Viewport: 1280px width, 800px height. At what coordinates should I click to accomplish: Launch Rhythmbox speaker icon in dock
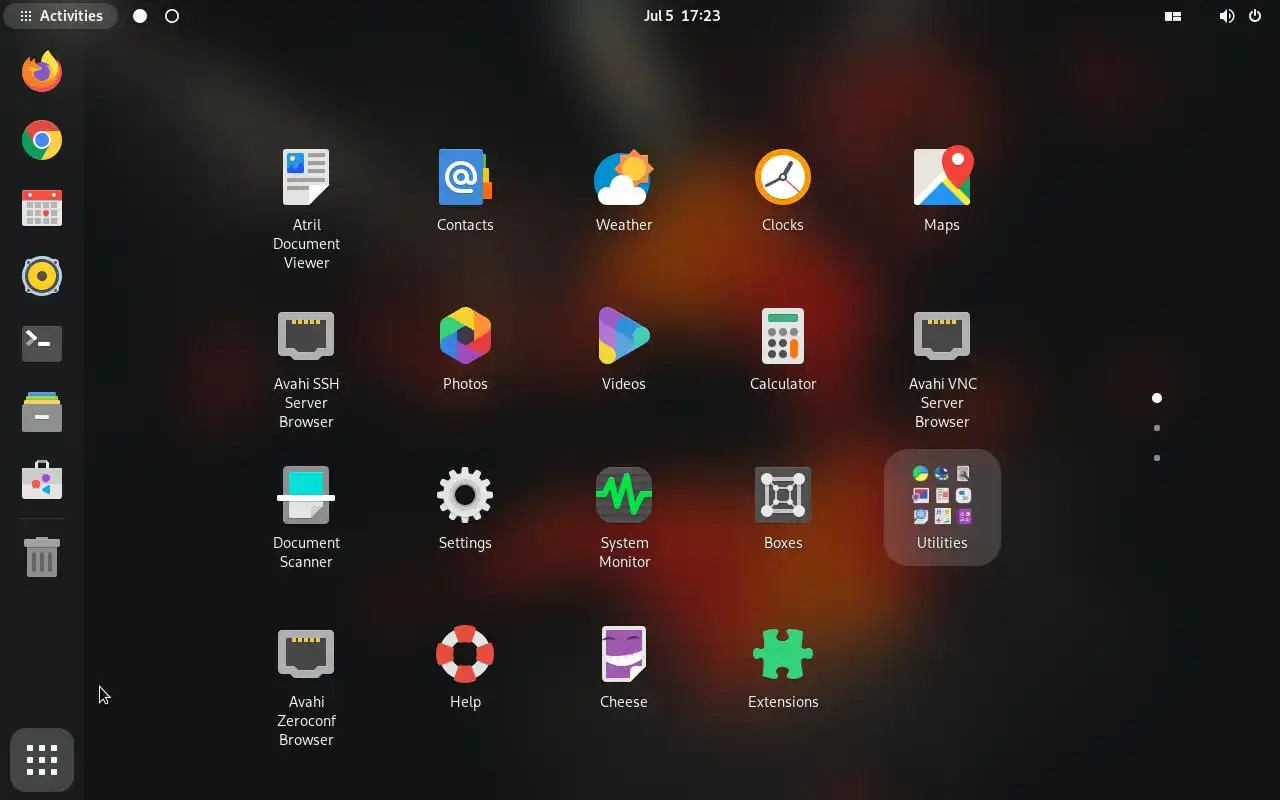42,276
